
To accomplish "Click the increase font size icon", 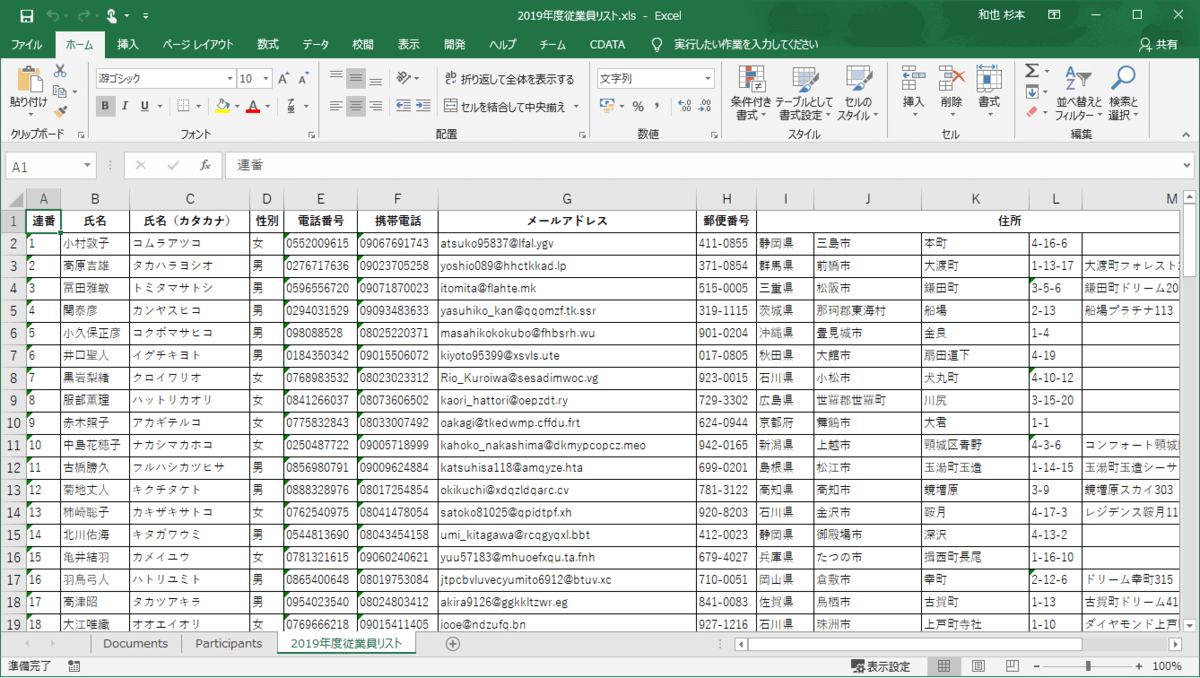I will [x=284, y=78].
